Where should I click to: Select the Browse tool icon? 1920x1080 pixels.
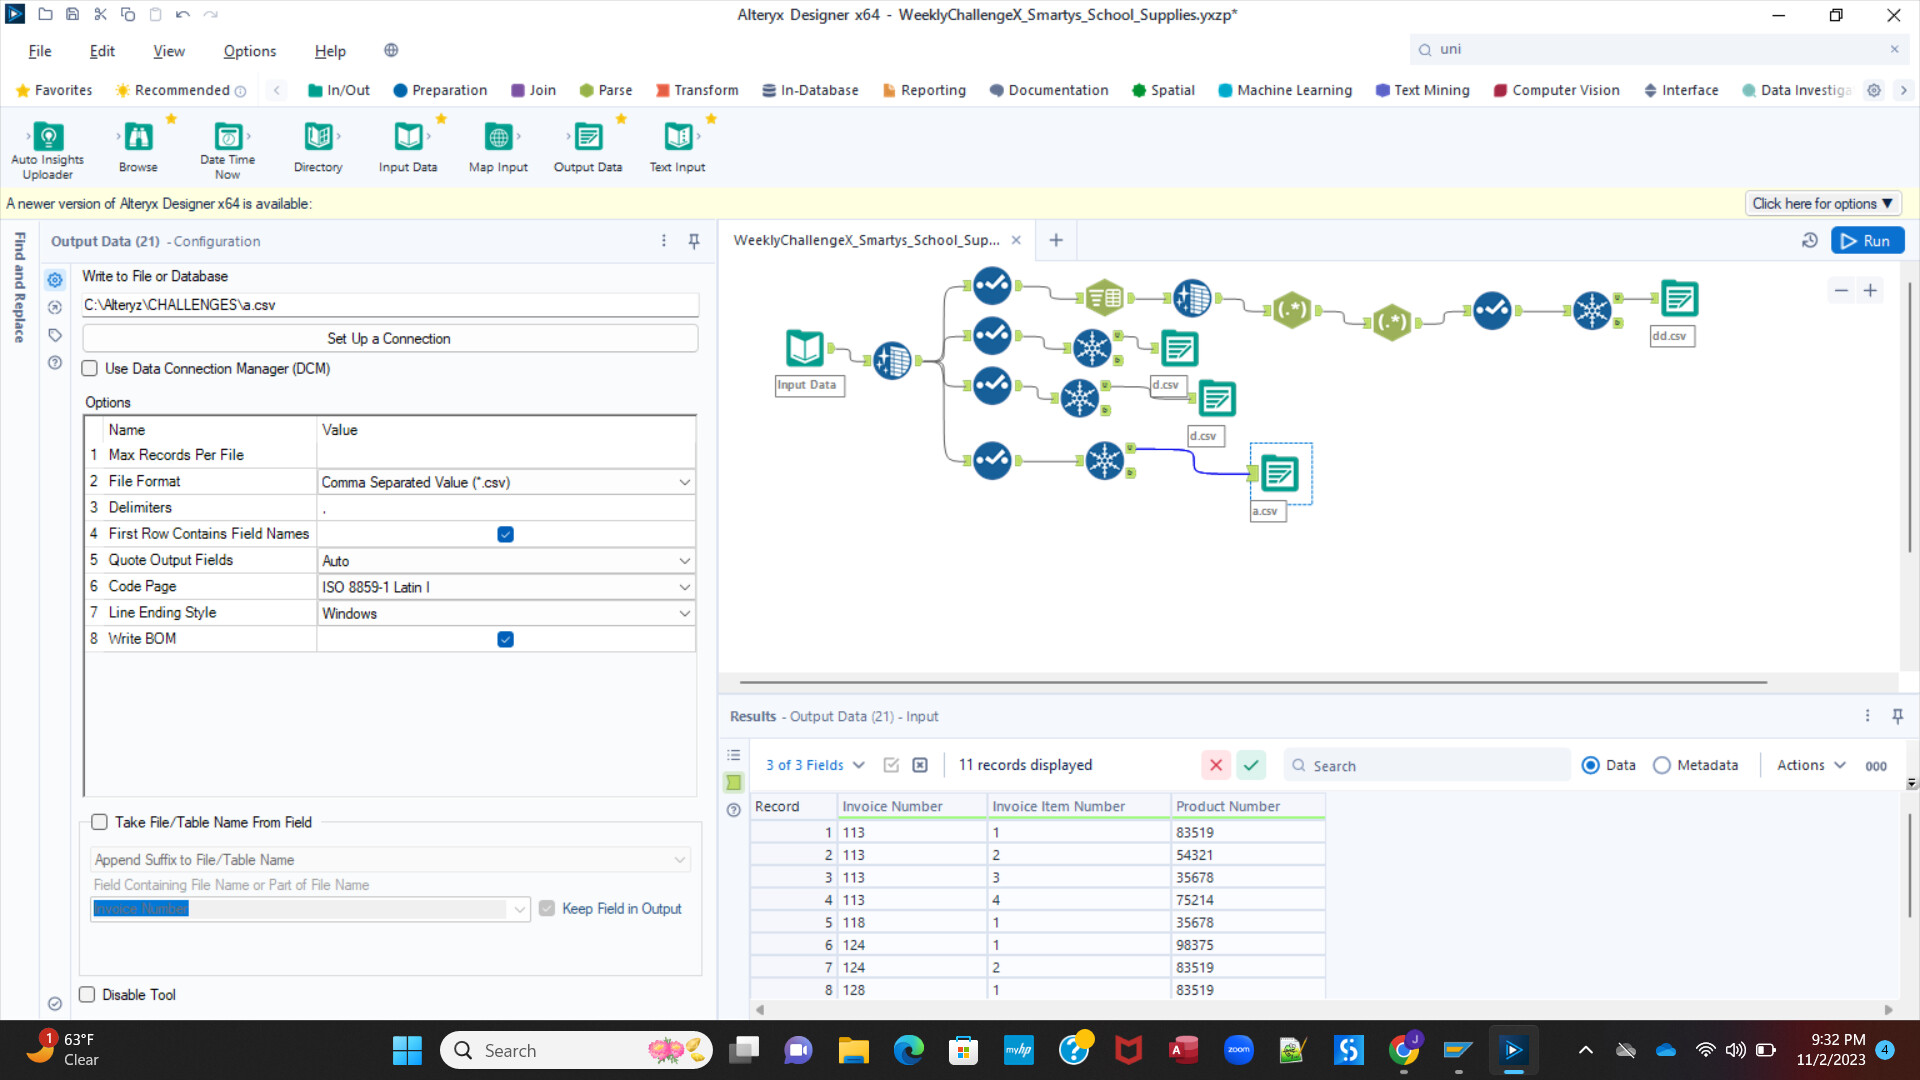pyautogui.click(x=138, y=137)
